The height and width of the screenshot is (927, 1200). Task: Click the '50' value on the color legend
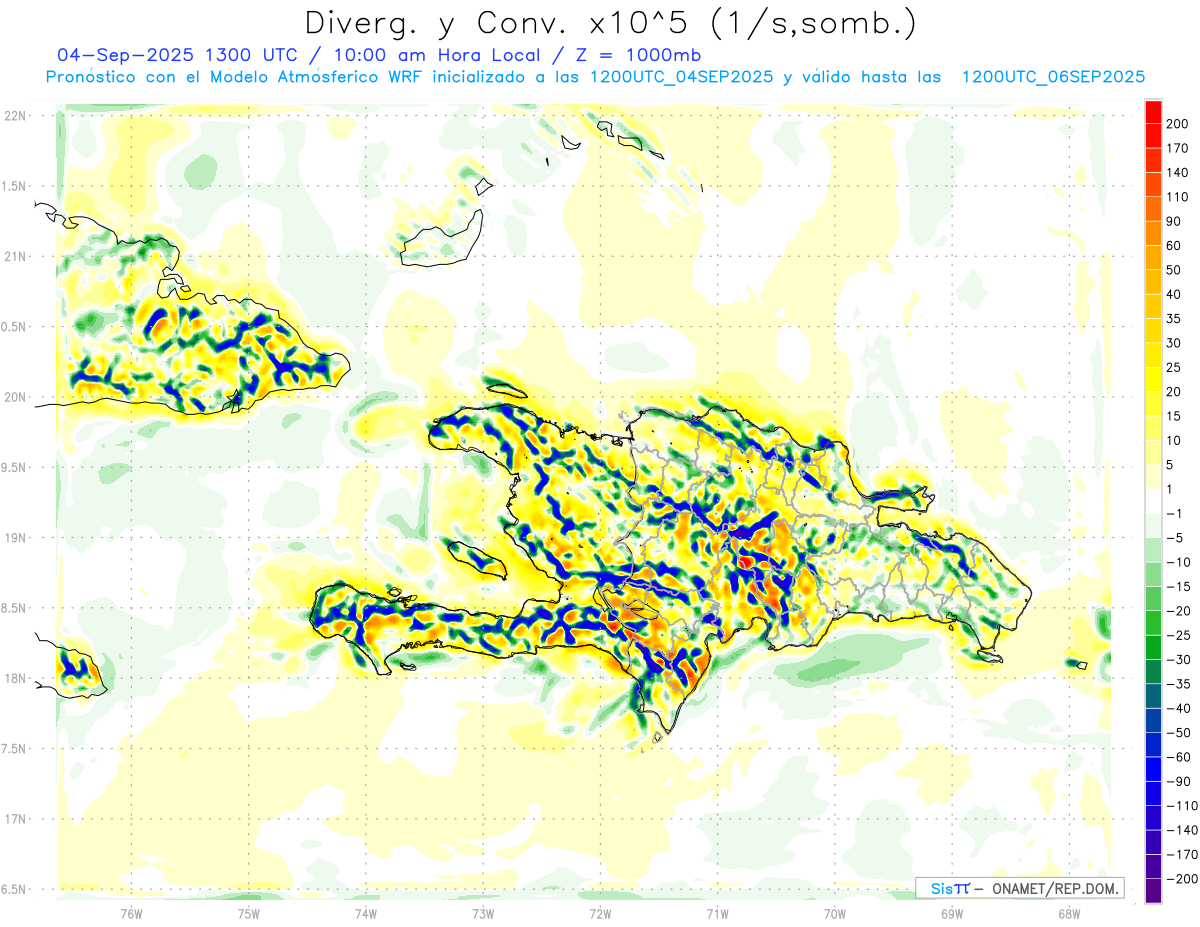[1173, 270]
